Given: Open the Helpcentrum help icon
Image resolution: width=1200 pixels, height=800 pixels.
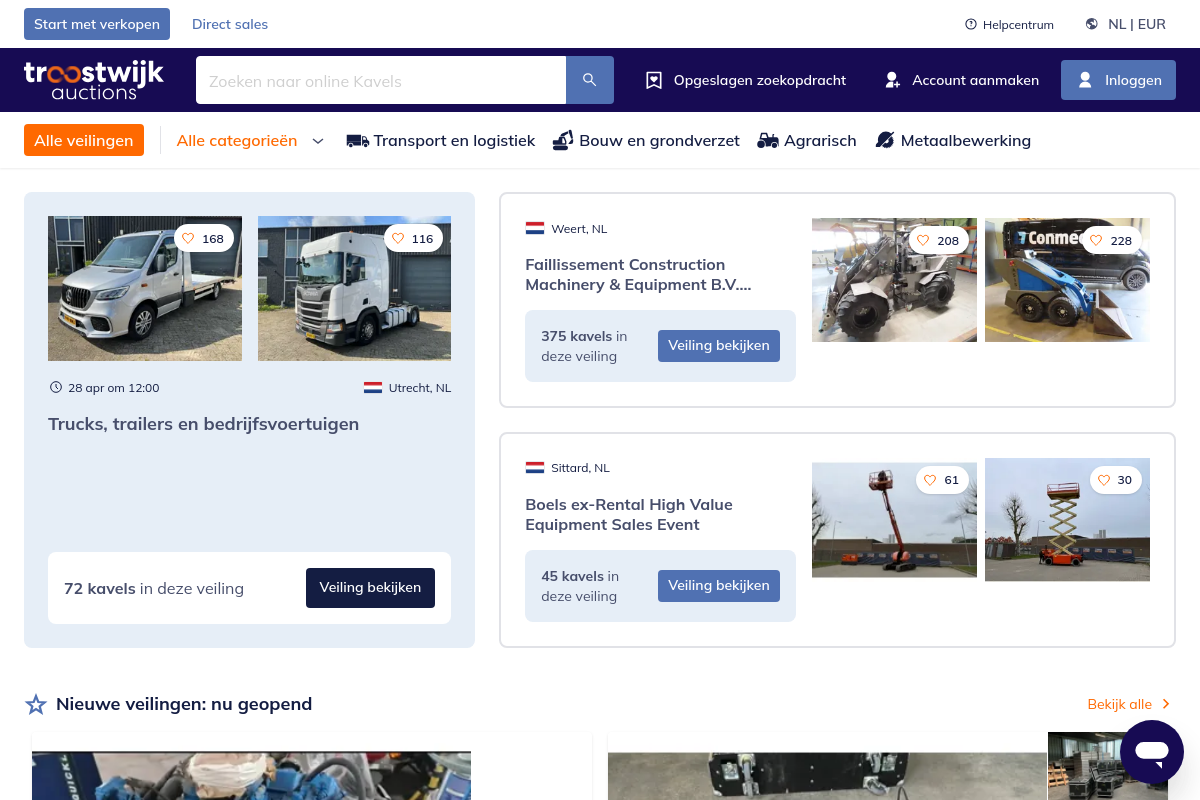Looking at the screenshot, I should [970, 24].
